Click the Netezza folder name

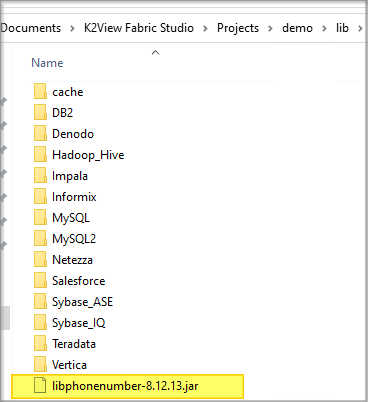pos(72,260)
